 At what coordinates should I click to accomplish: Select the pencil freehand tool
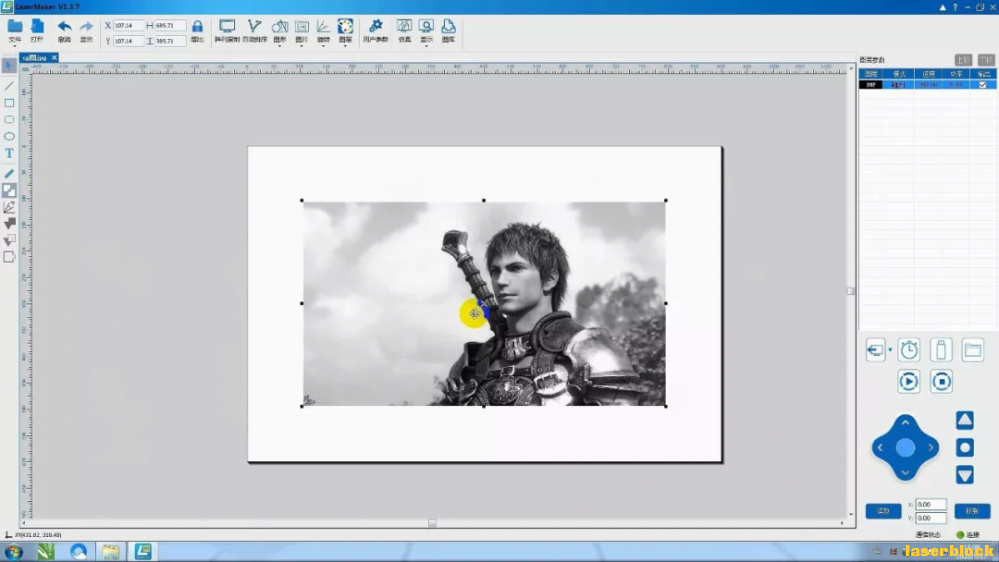click(x=9, y=173)
